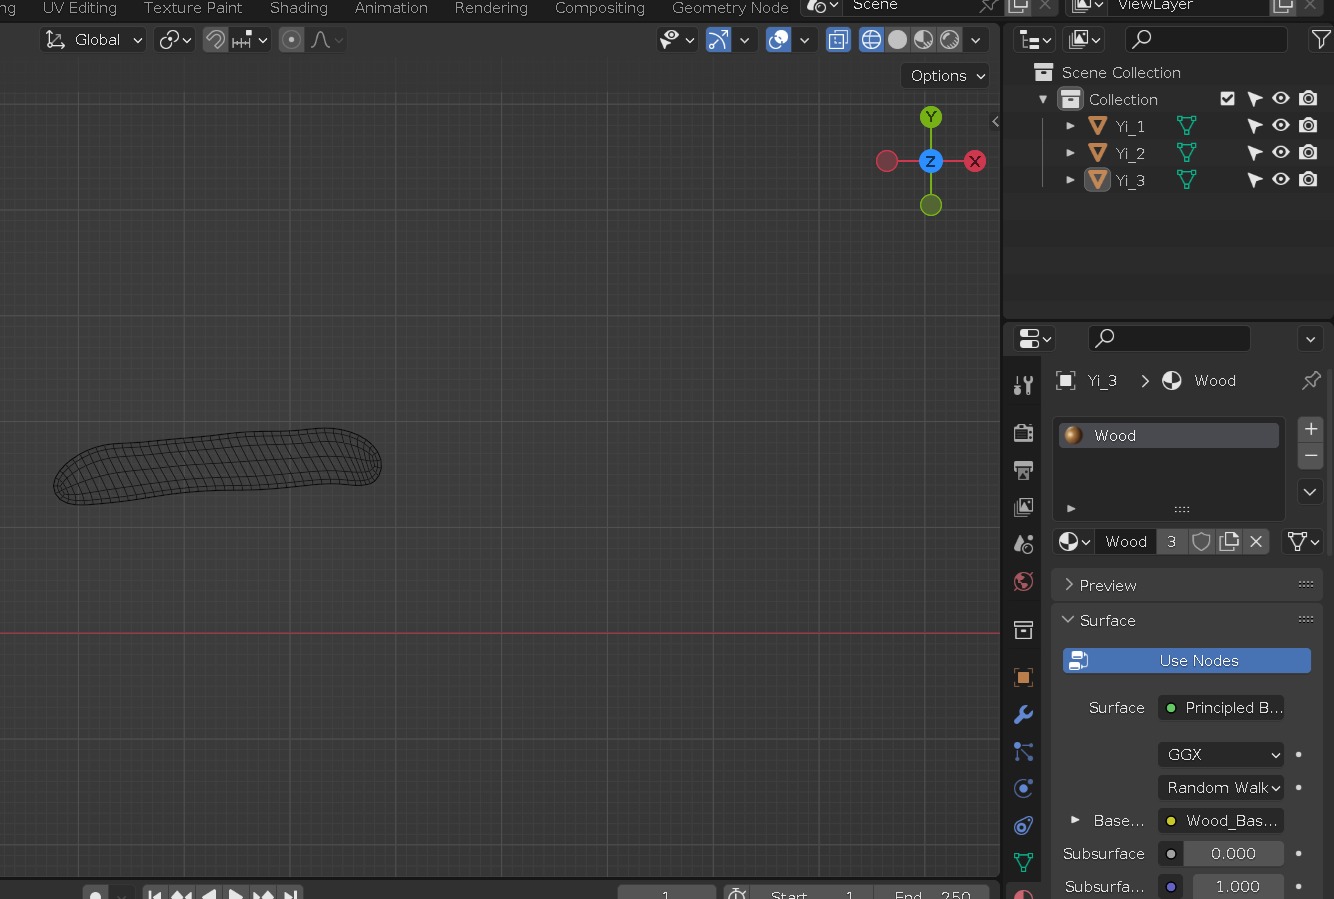
Task: Toggle viewport overlays
Action: (778, 40)
